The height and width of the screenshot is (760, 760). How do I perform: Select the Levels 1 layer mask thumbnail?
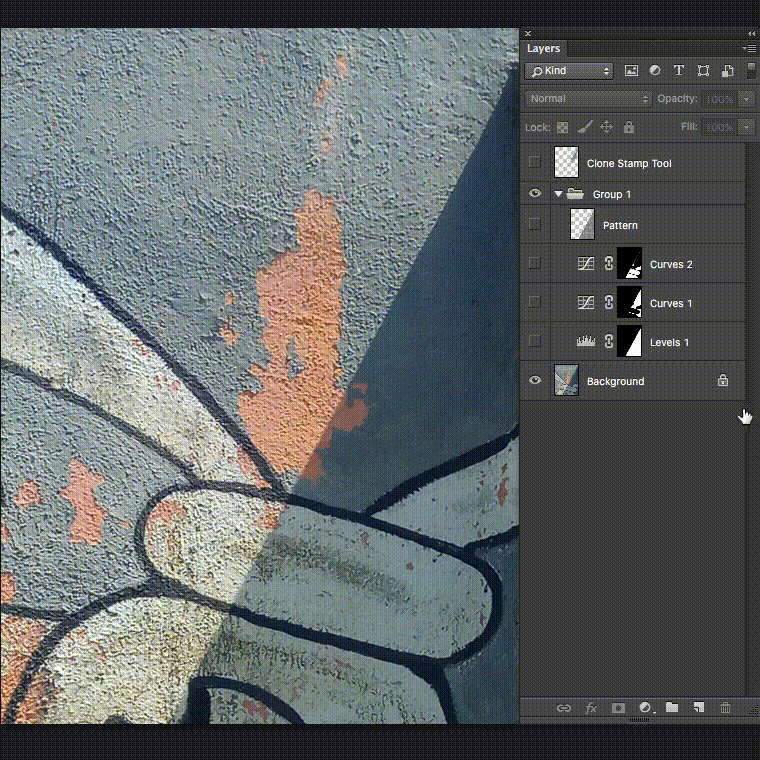tap(629, 341)
